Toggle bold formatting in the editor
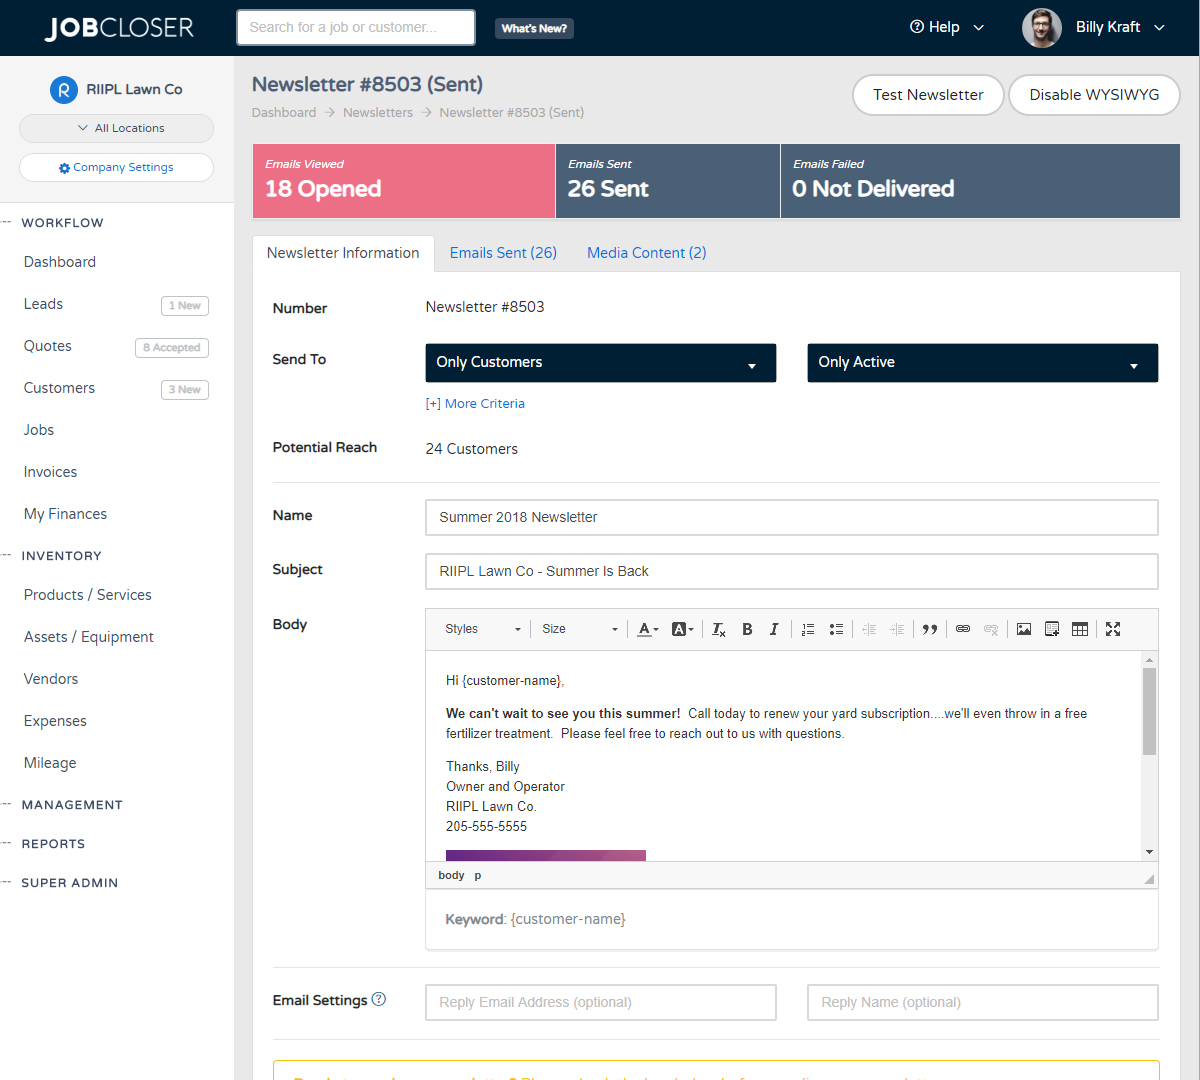 [x=746, y=629]
